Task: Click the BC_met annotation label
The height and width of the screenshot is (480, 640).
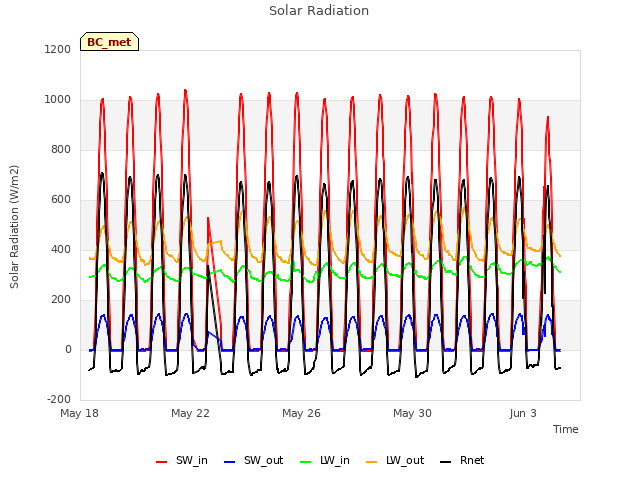Action: pyautogui.click(x=109, y=42)
